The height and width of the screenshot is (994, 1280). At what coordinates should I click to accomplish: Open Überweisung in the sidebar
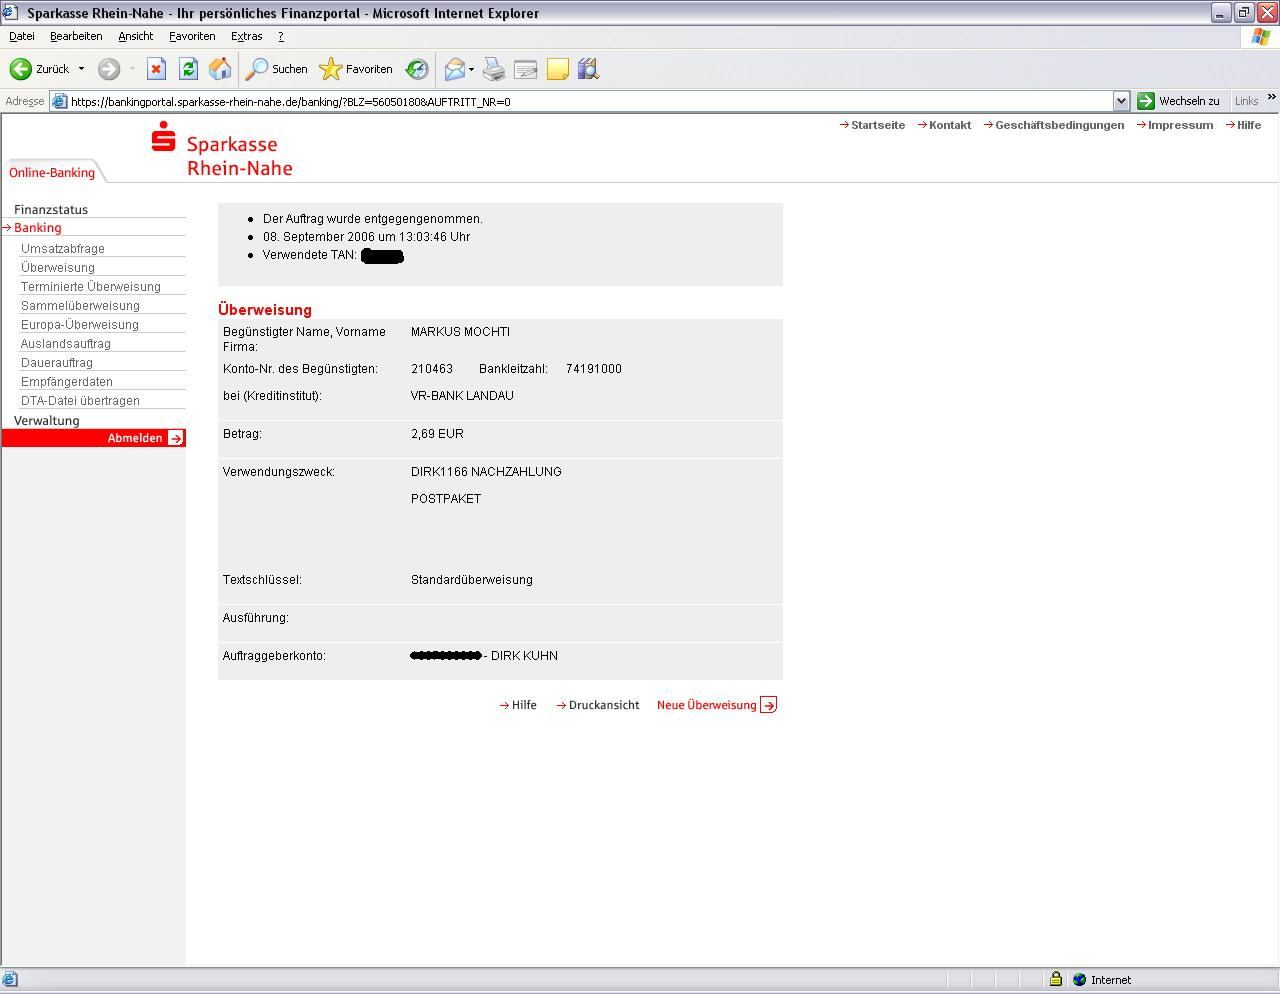pos(58,267)
